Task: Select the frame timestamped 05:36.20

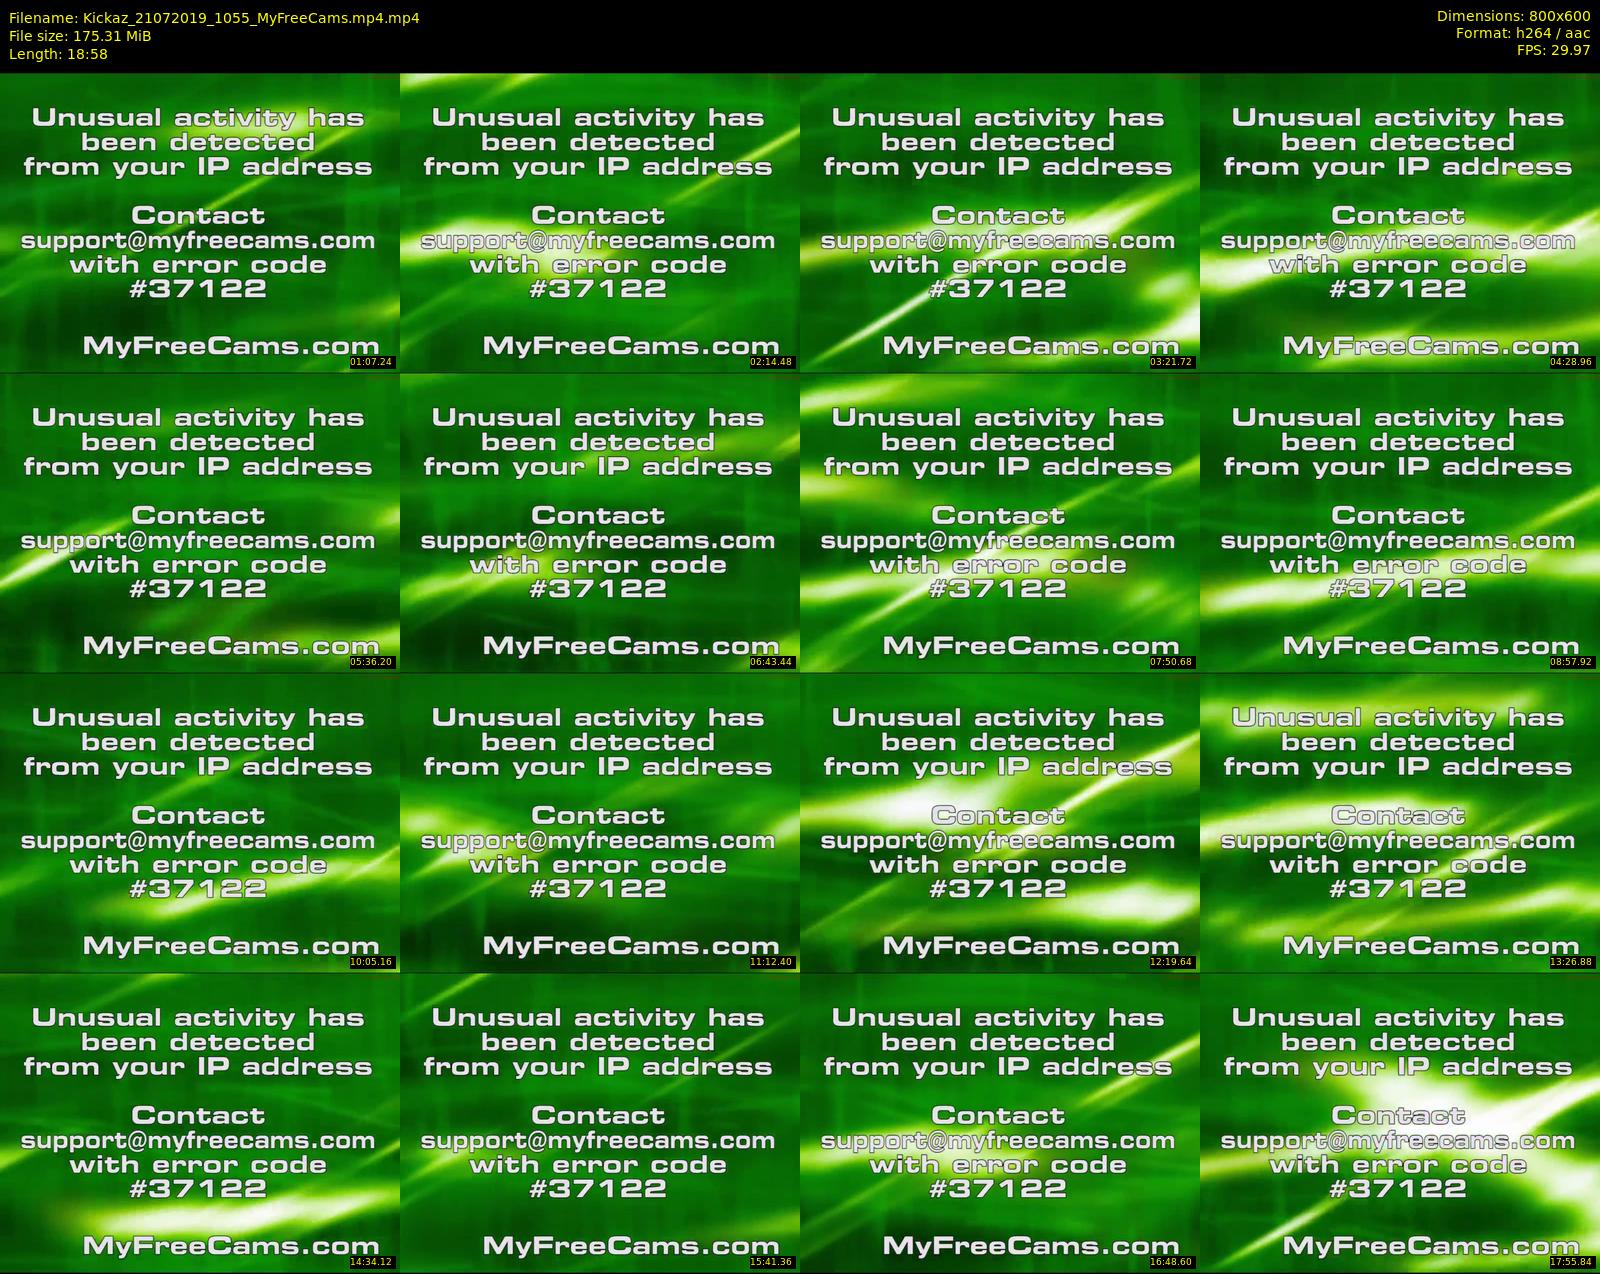Action: pyautogui.click(x=199, y=522)
